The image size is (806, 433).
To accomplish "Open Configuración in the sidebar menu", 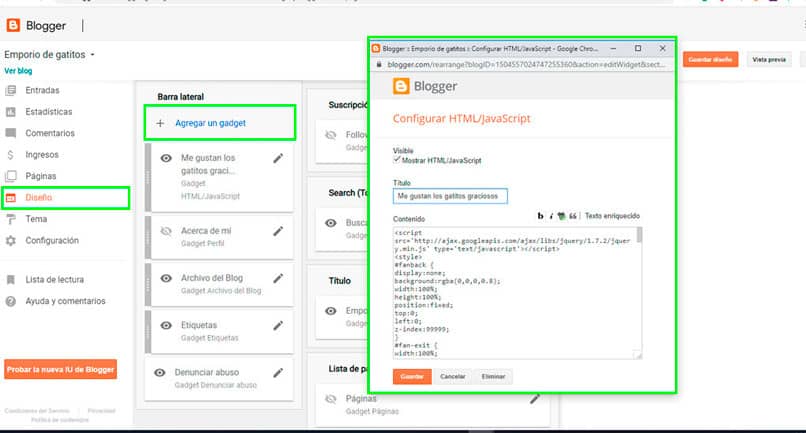I will tap(52, 241).
